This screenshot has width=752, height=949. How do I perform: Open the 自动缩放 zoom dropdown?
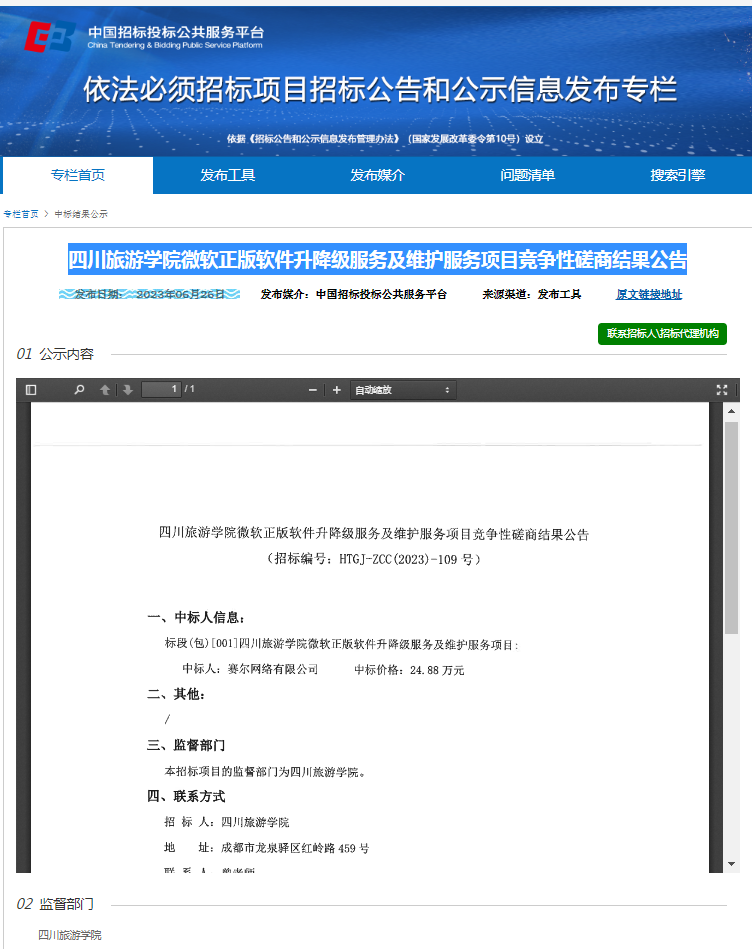403,390
